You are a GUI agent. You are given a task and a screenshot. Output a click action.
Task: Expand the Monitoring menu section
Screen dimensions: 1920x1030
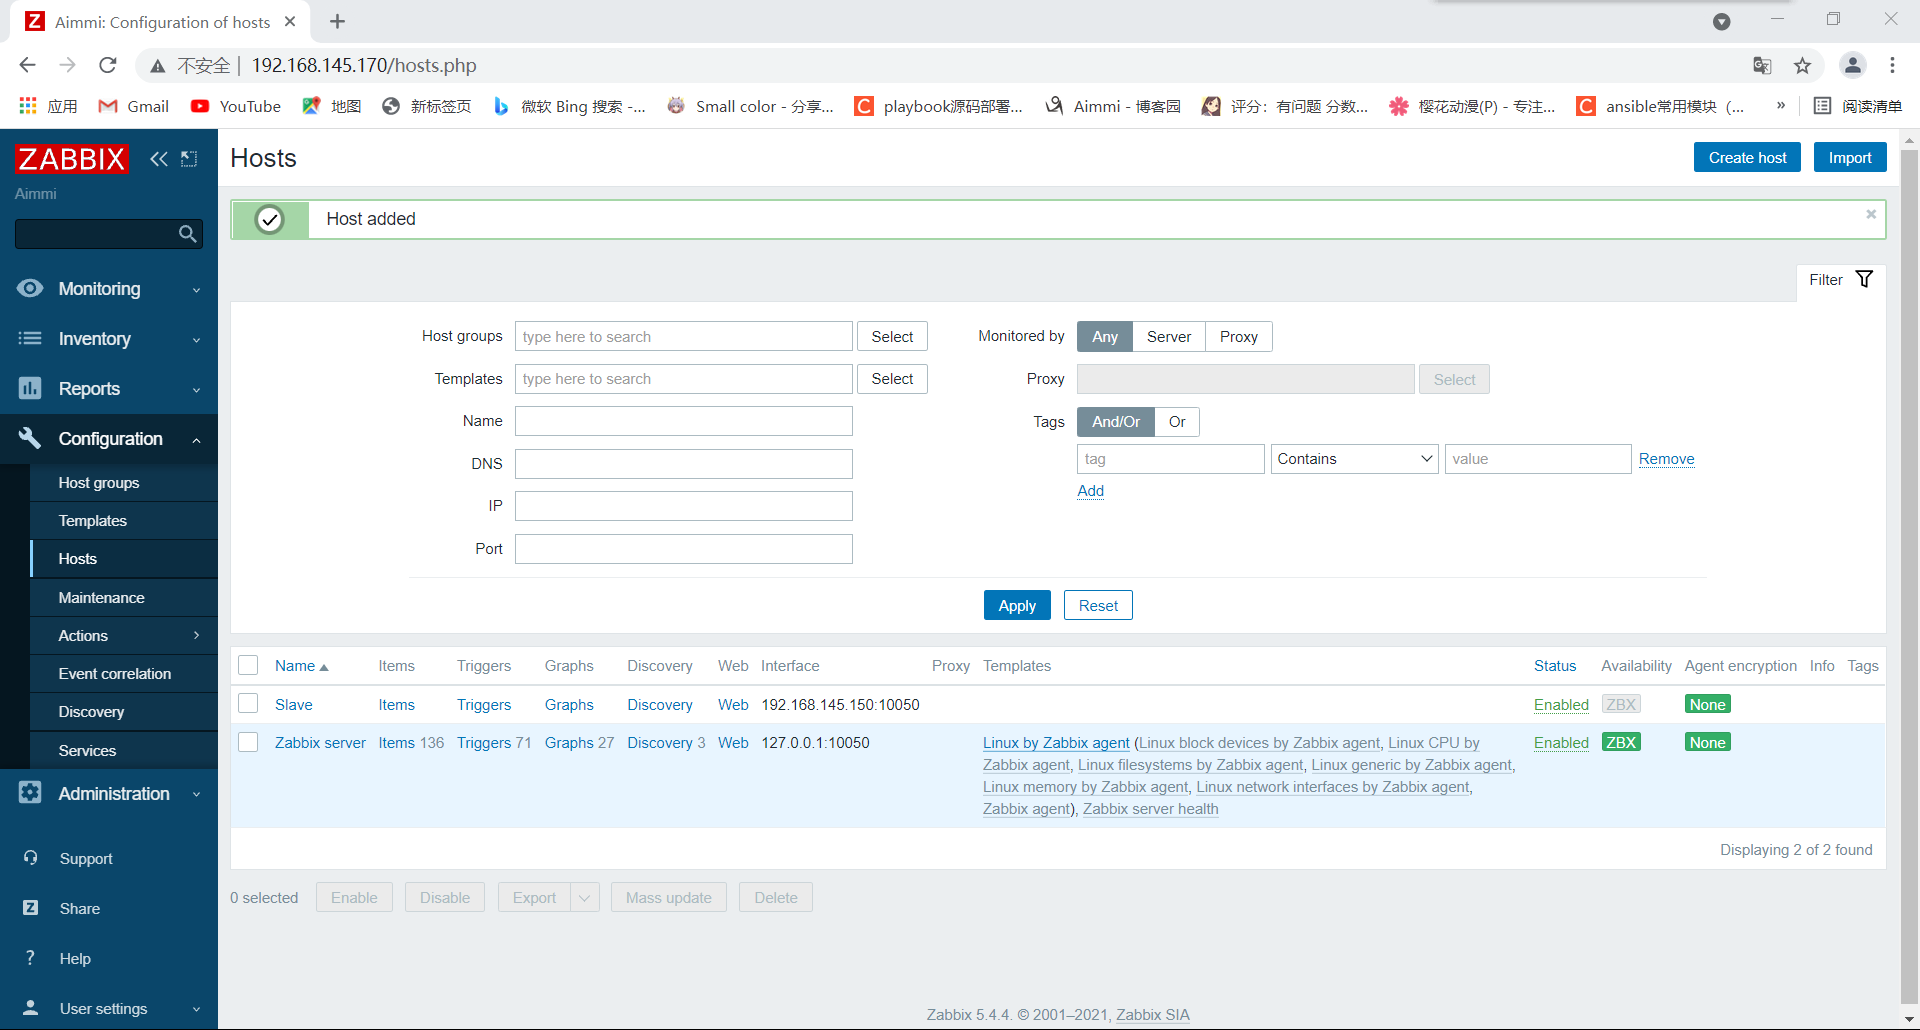point(197,290)
